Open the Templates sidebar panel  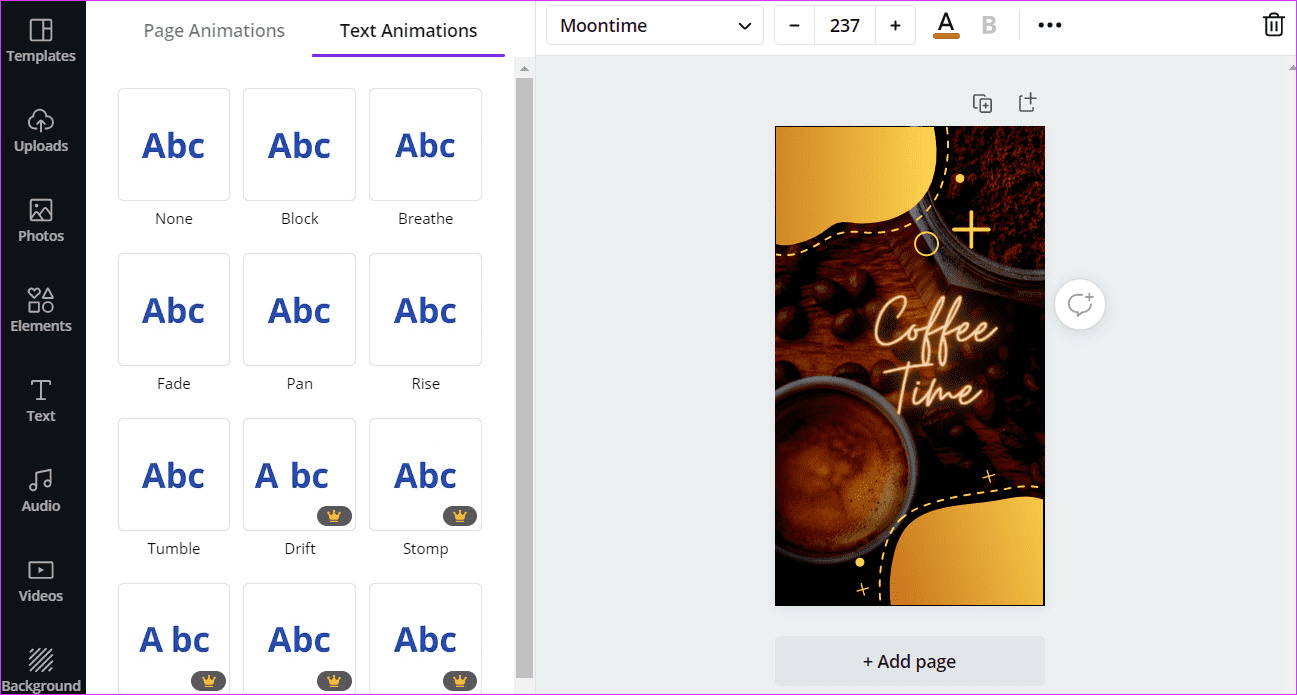[41, 41]
